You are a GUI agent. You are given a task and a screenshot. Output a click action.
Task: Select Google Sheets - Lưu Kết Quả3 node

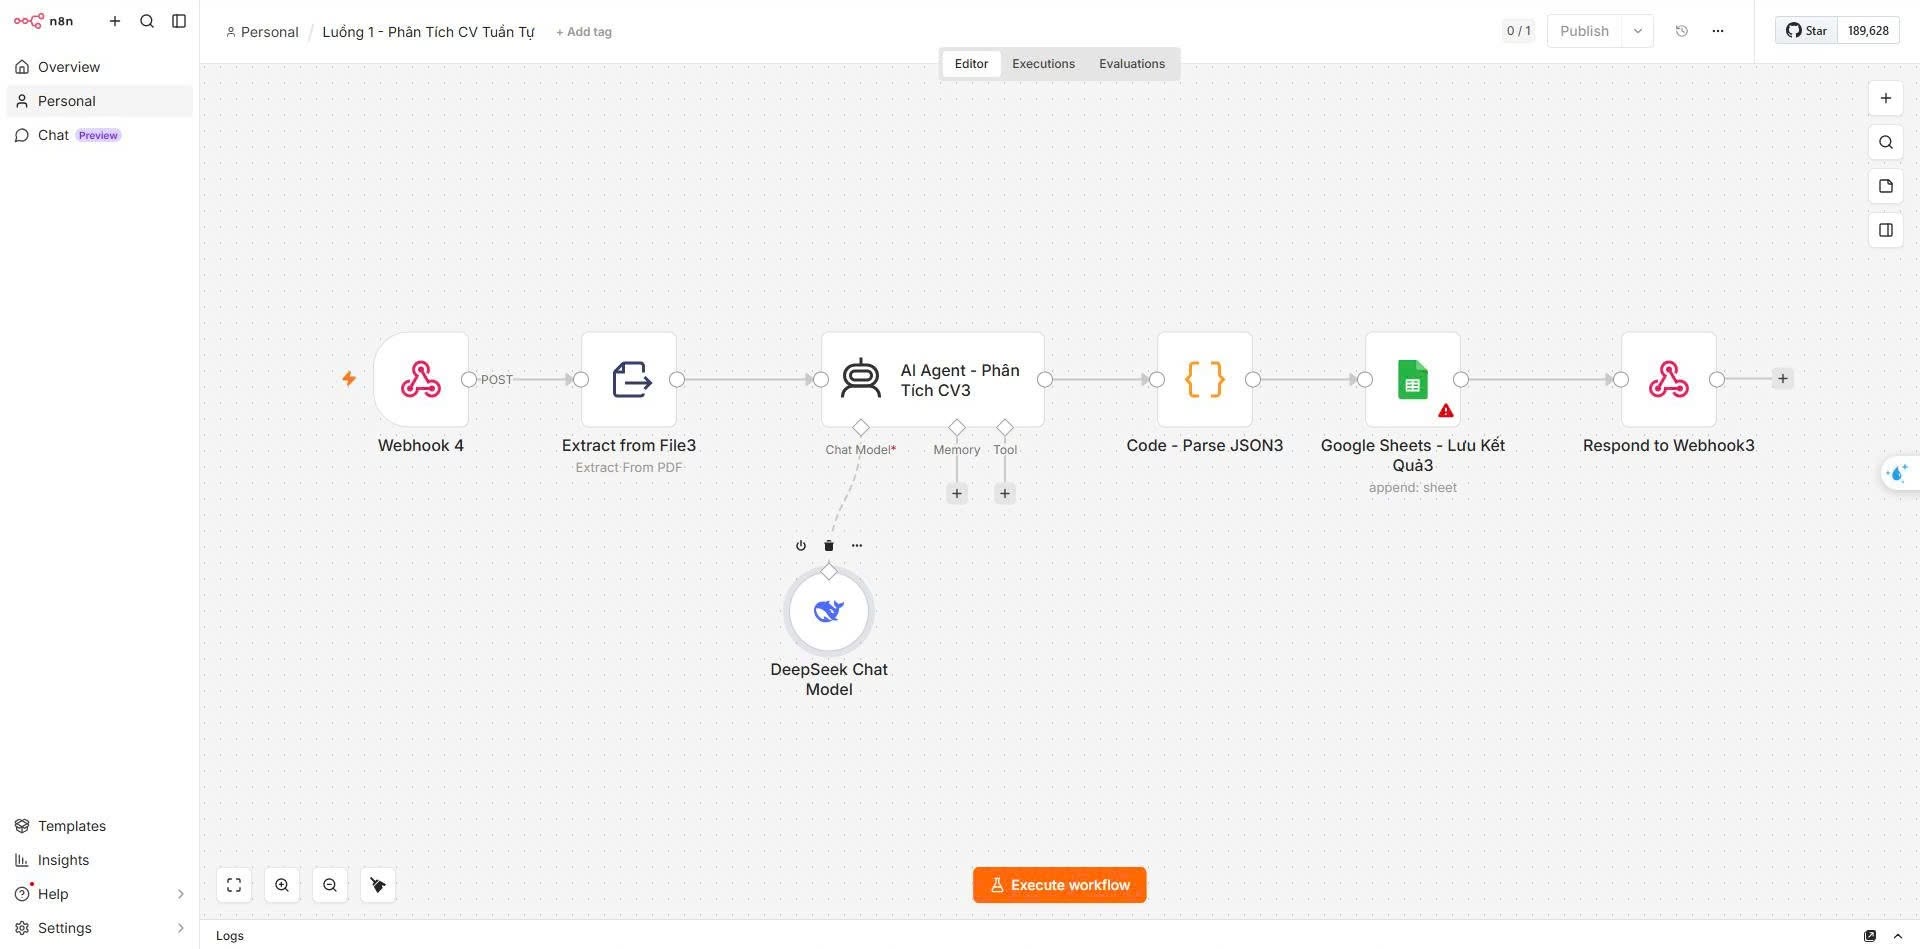point(1413,380)
